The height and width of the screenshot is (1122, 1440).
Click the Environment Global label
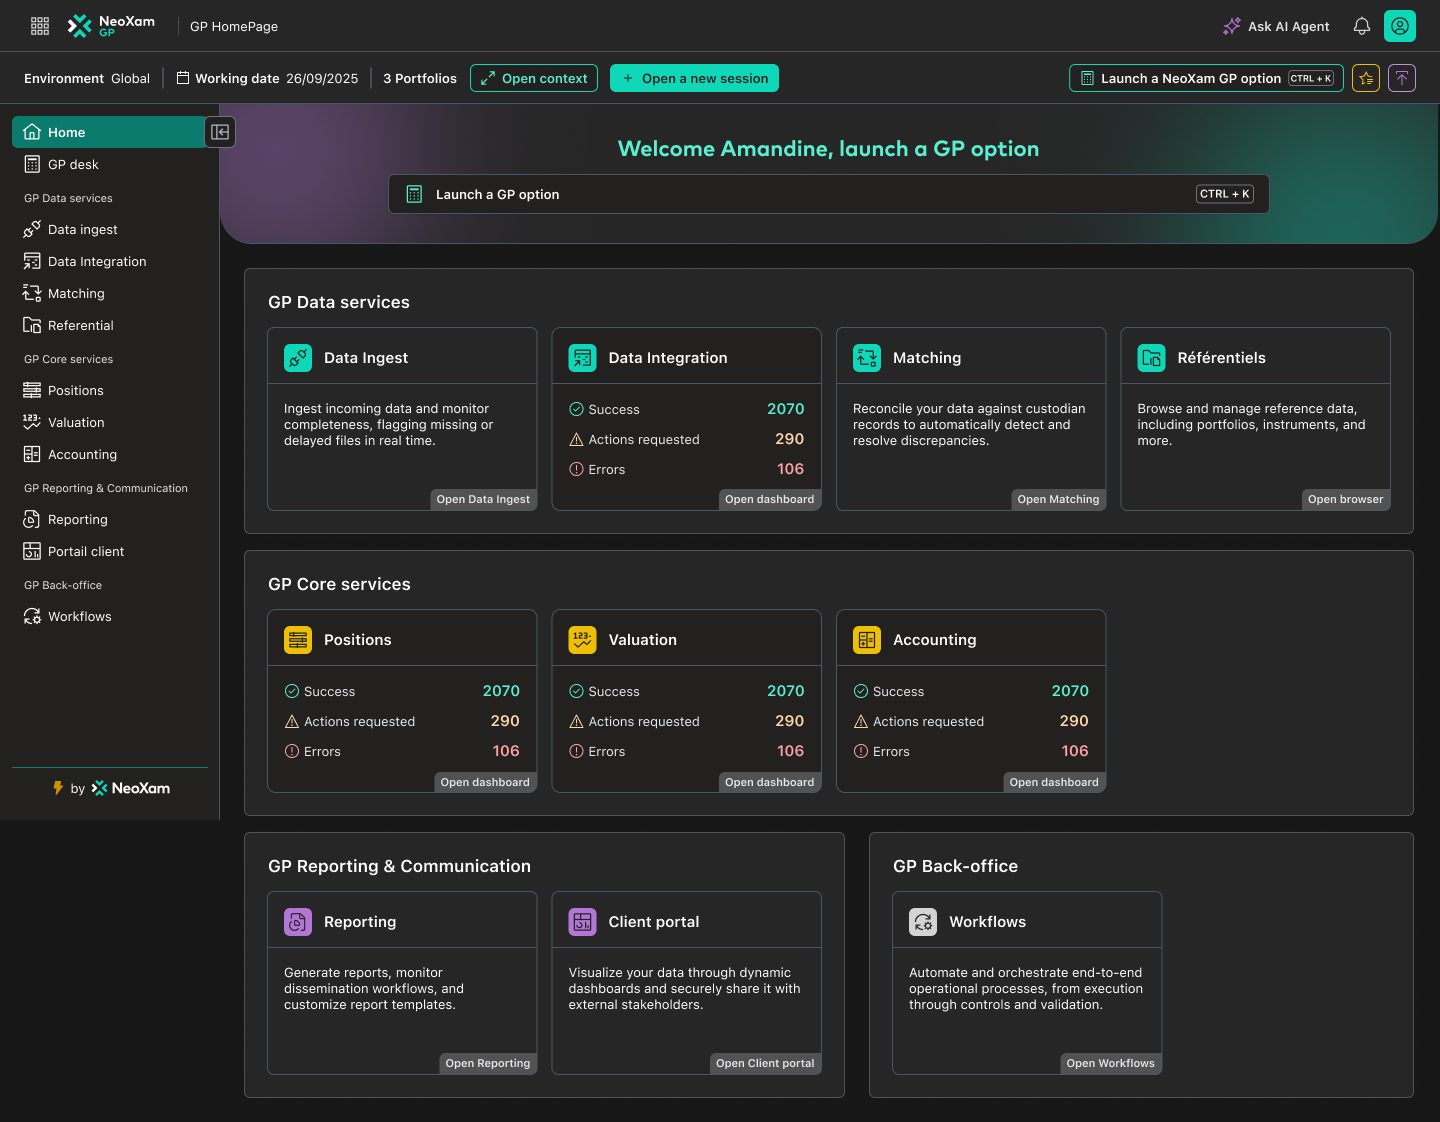click(87, 78)
